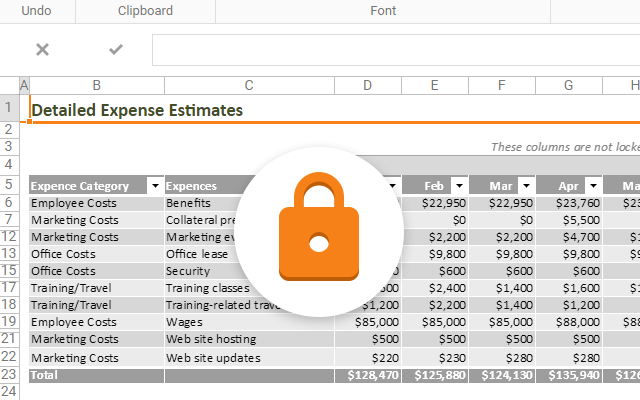This screenshot has height=400, width=640.
Task: Click the cancel X icon beside formula bar
Action: click(x=42, y=49)
